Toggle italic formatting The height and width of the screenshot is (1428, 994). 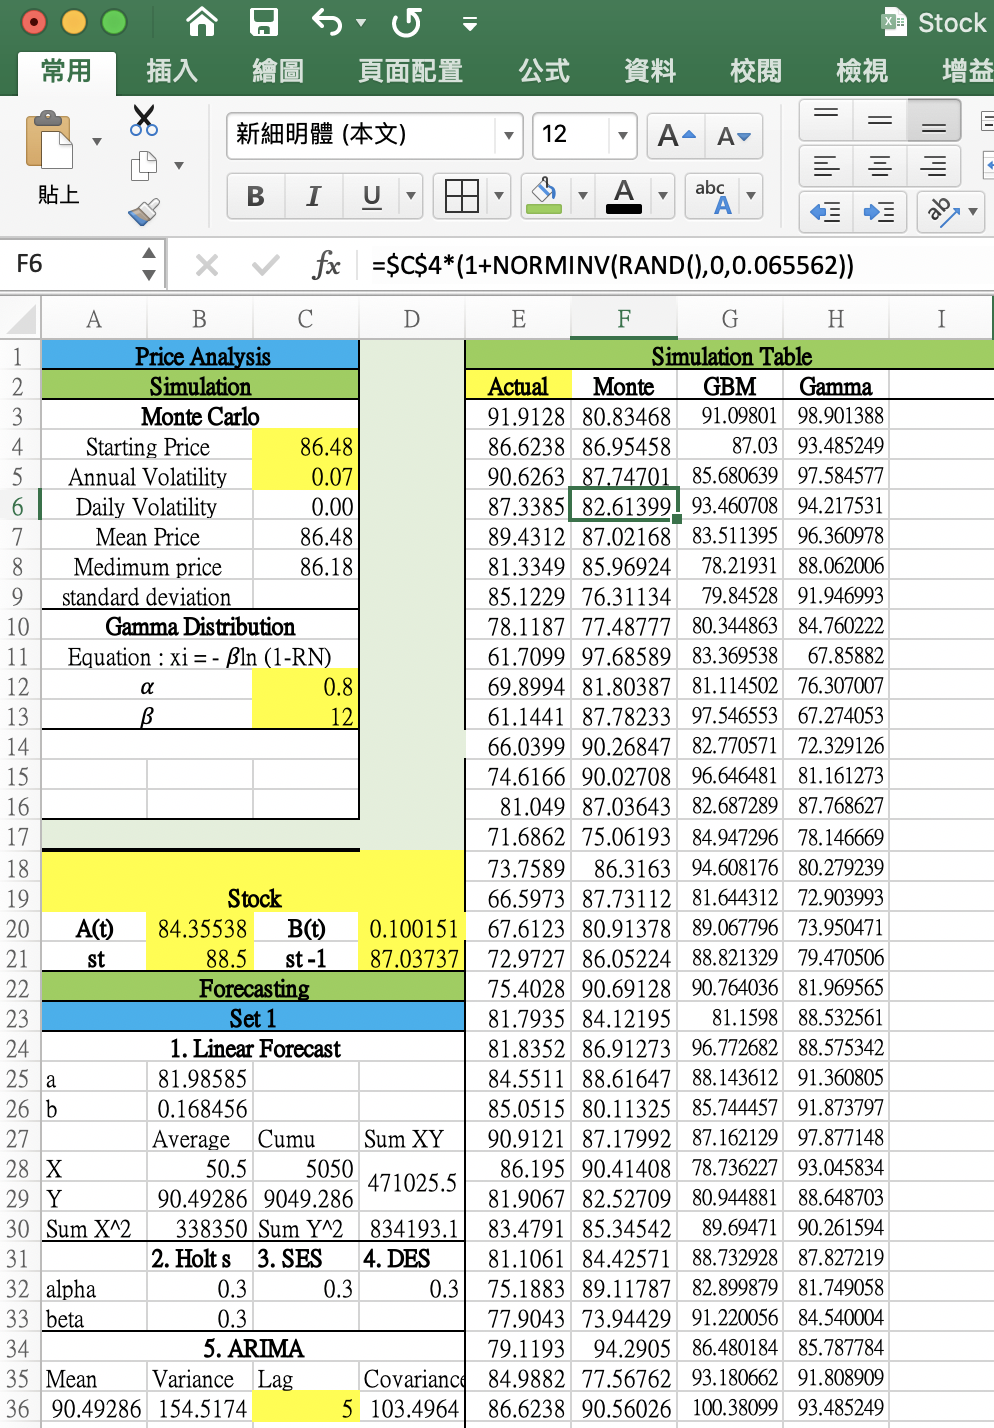(x=313, y=196)
